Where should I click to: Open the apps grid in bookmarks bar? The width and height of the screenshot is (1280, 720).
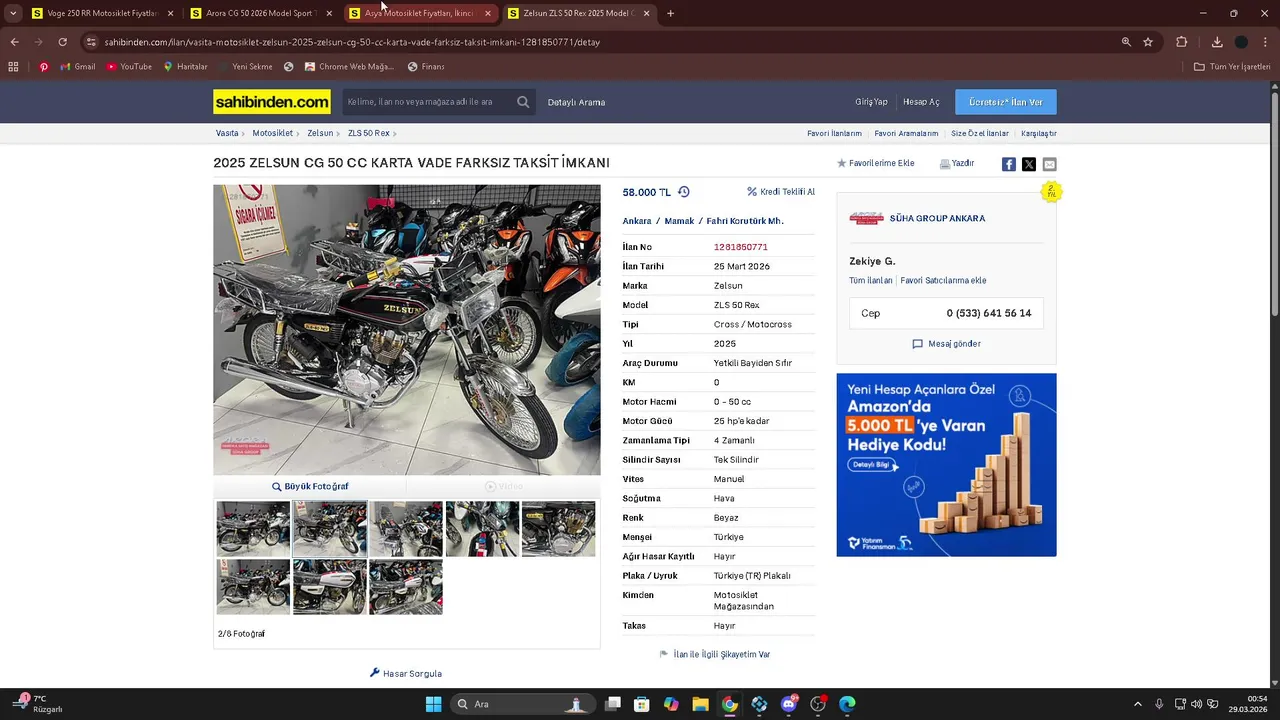[x=13, y=67]
